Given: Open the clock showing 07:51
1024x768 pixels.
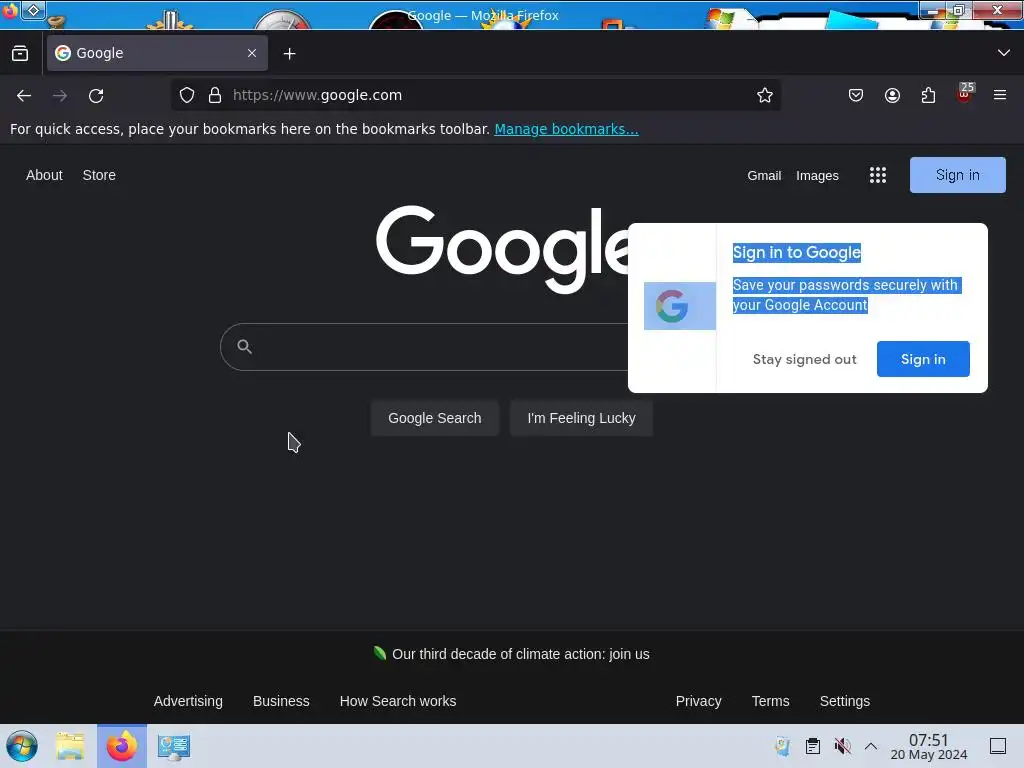Looking at the screenshot, I should coord(929,746).
